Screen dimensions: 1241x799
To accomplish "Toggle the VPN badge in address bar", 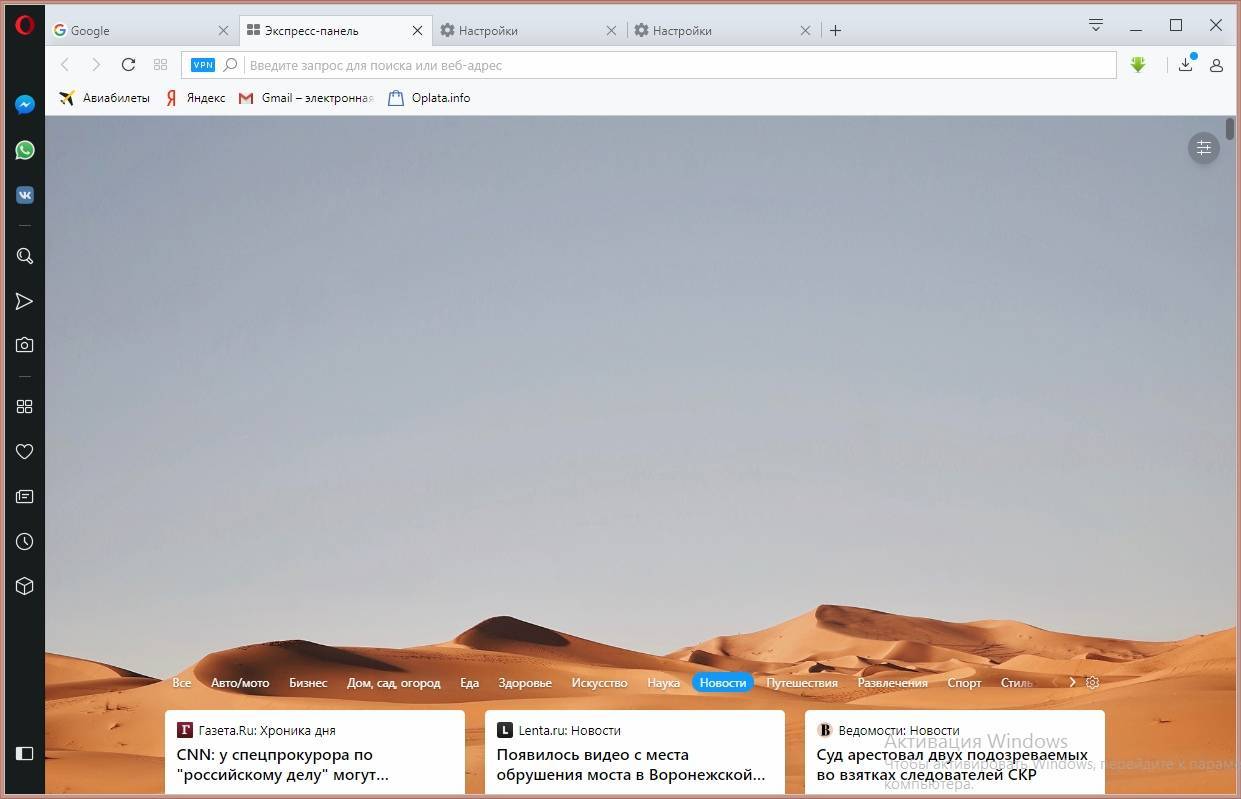I will (x=203, y=65).
